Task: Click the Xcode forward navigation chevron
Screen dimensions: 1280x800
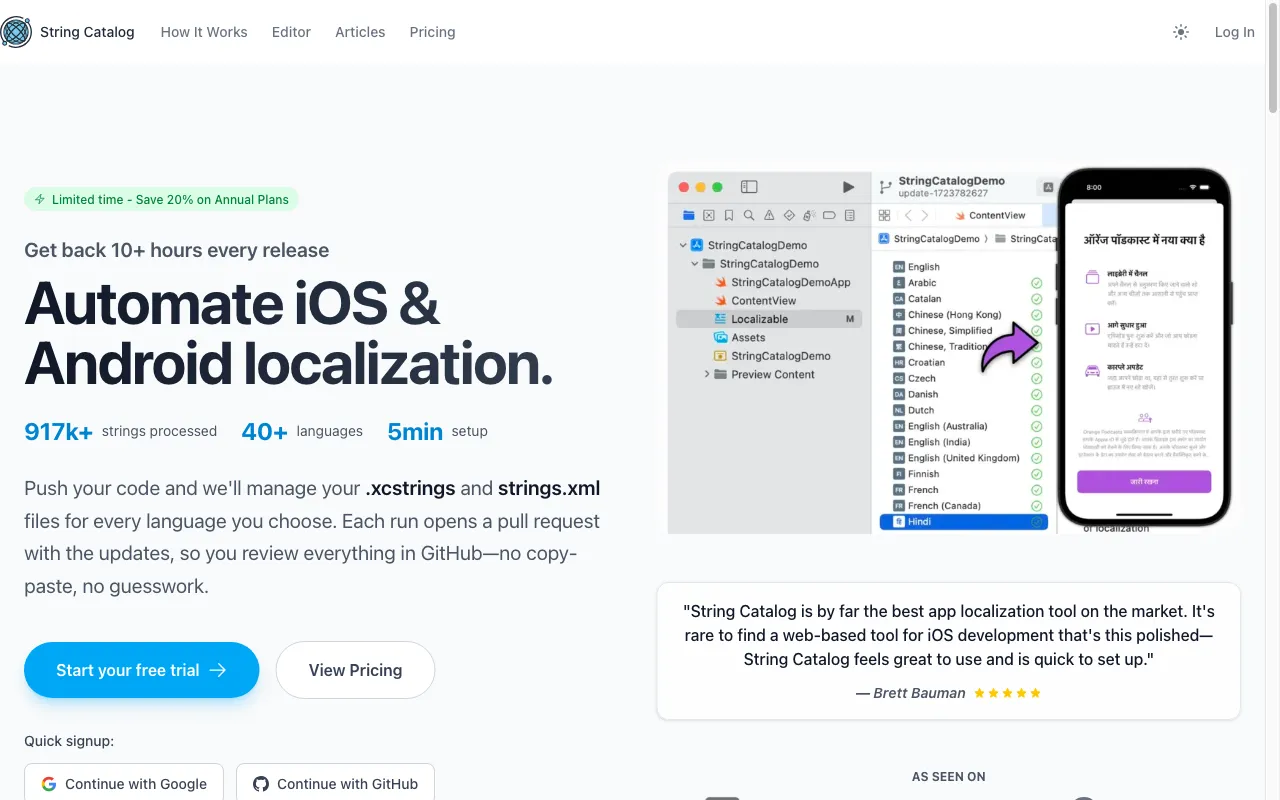Action: click(925, 215)
